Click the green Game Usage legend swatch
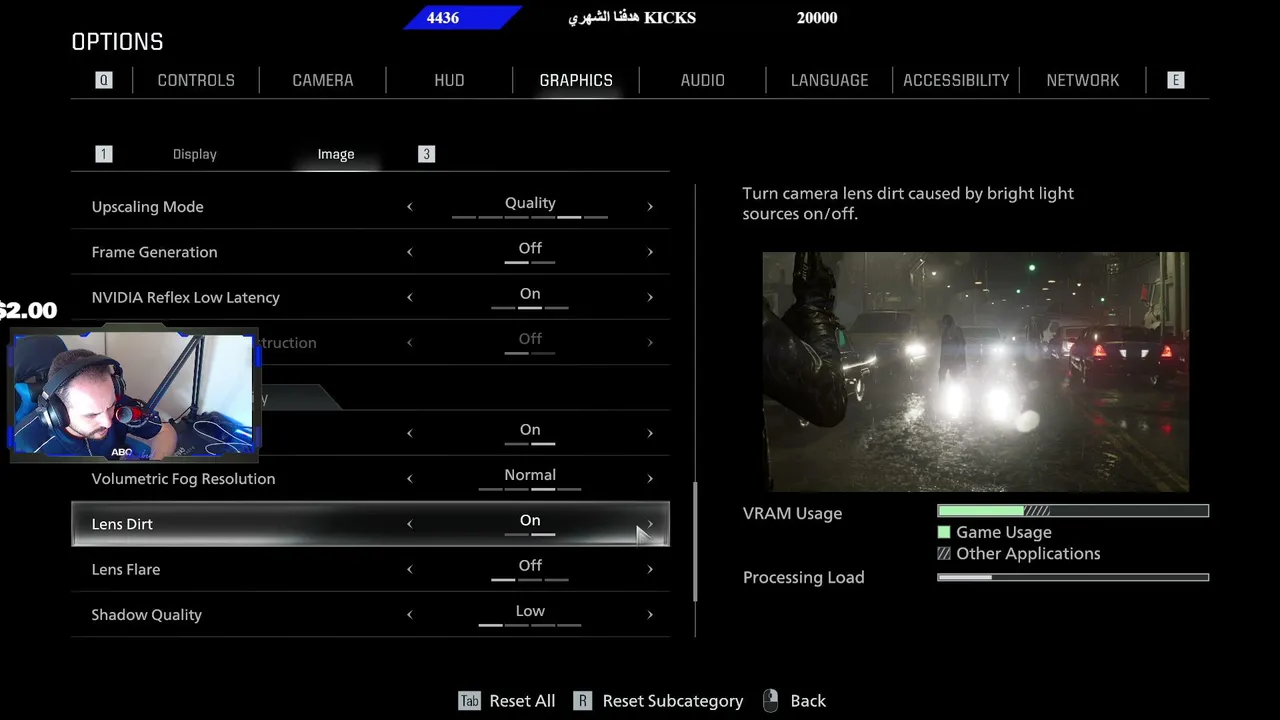Screen dimensions: 1280x720 (x=944, y=532)
